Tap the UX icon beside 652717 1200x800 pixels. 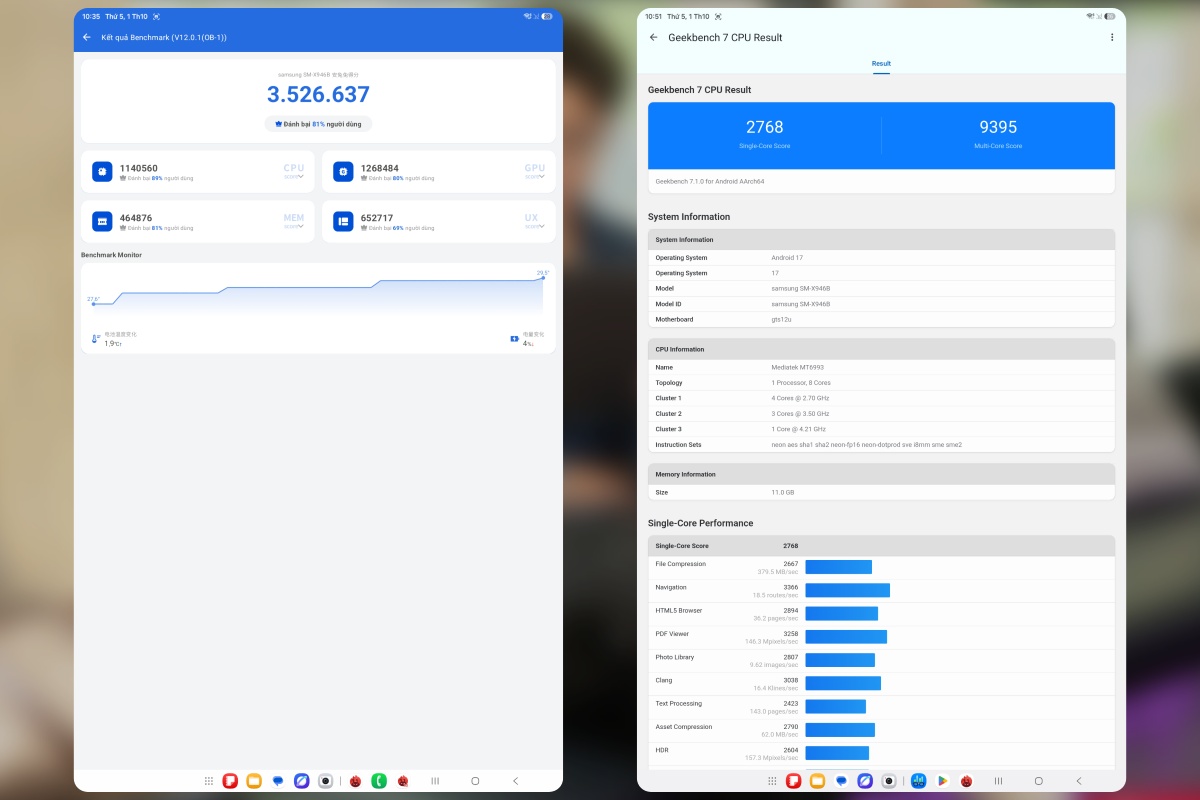pos(342,221)
